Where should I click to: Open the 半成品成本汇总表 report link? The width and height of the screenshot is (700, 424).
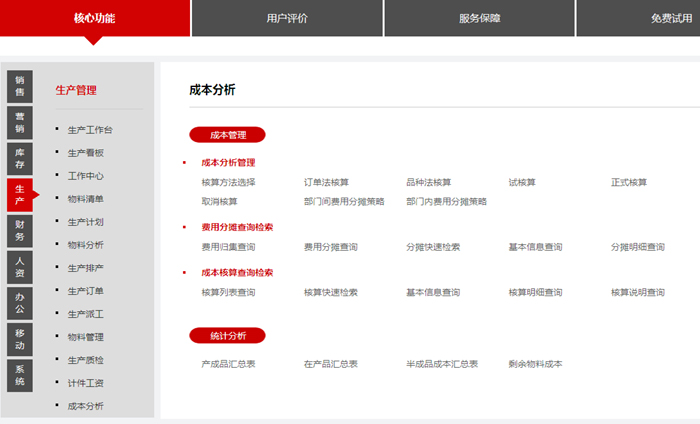442,364
